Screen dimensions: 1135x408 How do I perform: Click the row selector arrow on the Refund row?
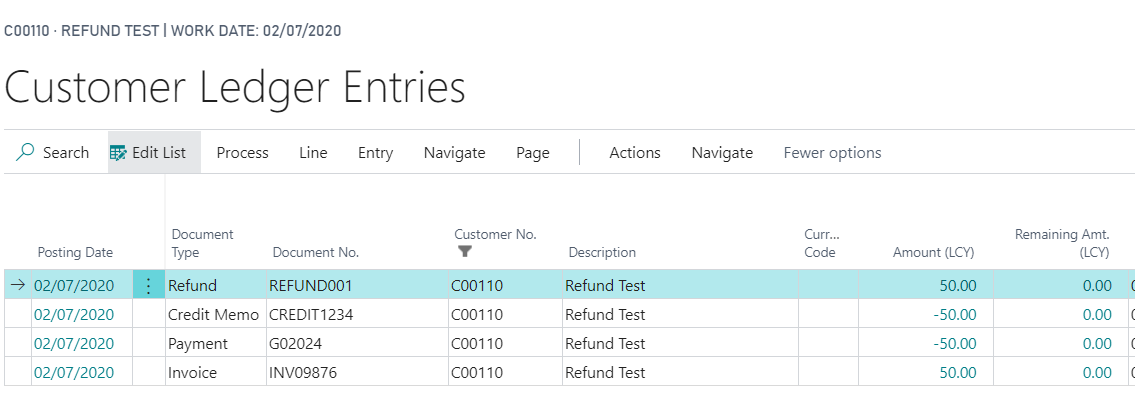coord(18,285)
